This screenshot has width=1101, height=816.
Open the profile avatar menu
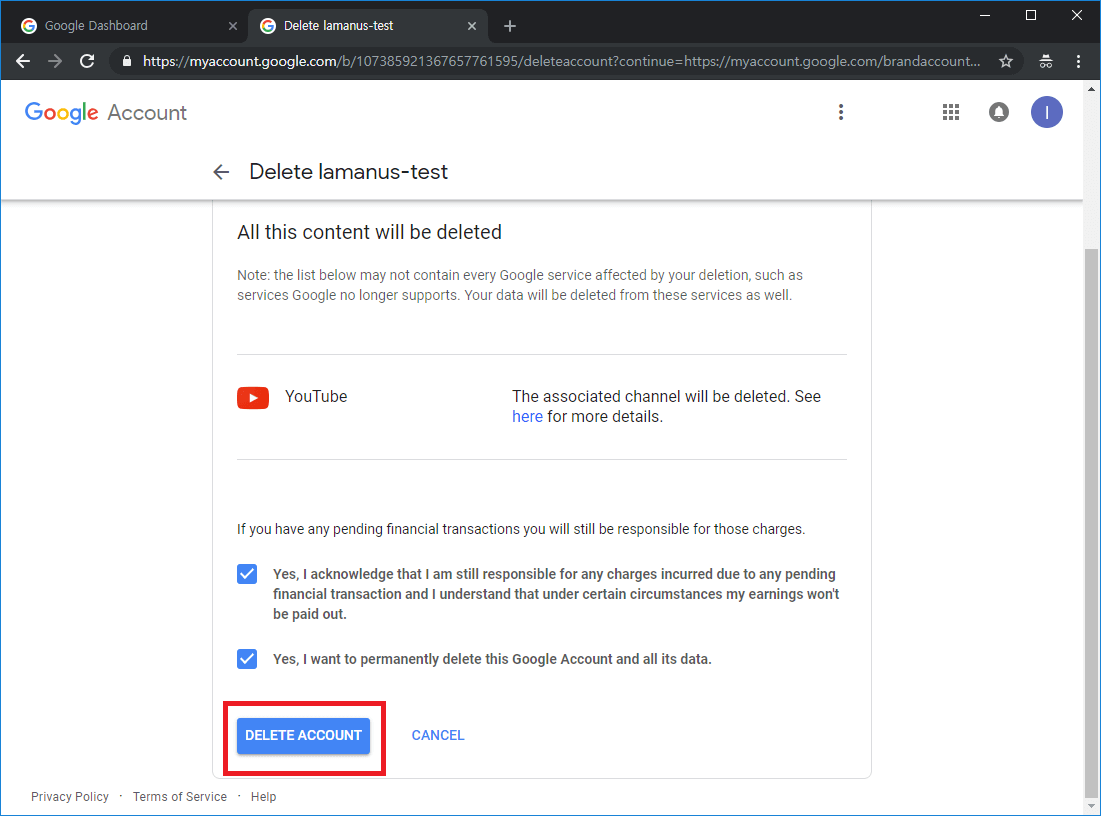(x=1046, y=112)
